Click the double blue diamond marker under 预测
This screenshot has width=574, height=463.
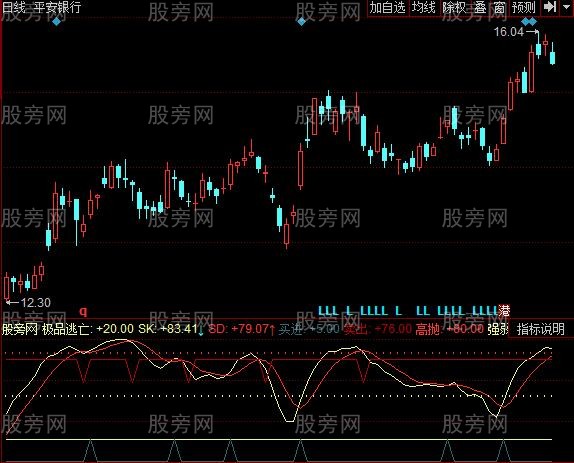pyautogui.click(x=529, y=22)
